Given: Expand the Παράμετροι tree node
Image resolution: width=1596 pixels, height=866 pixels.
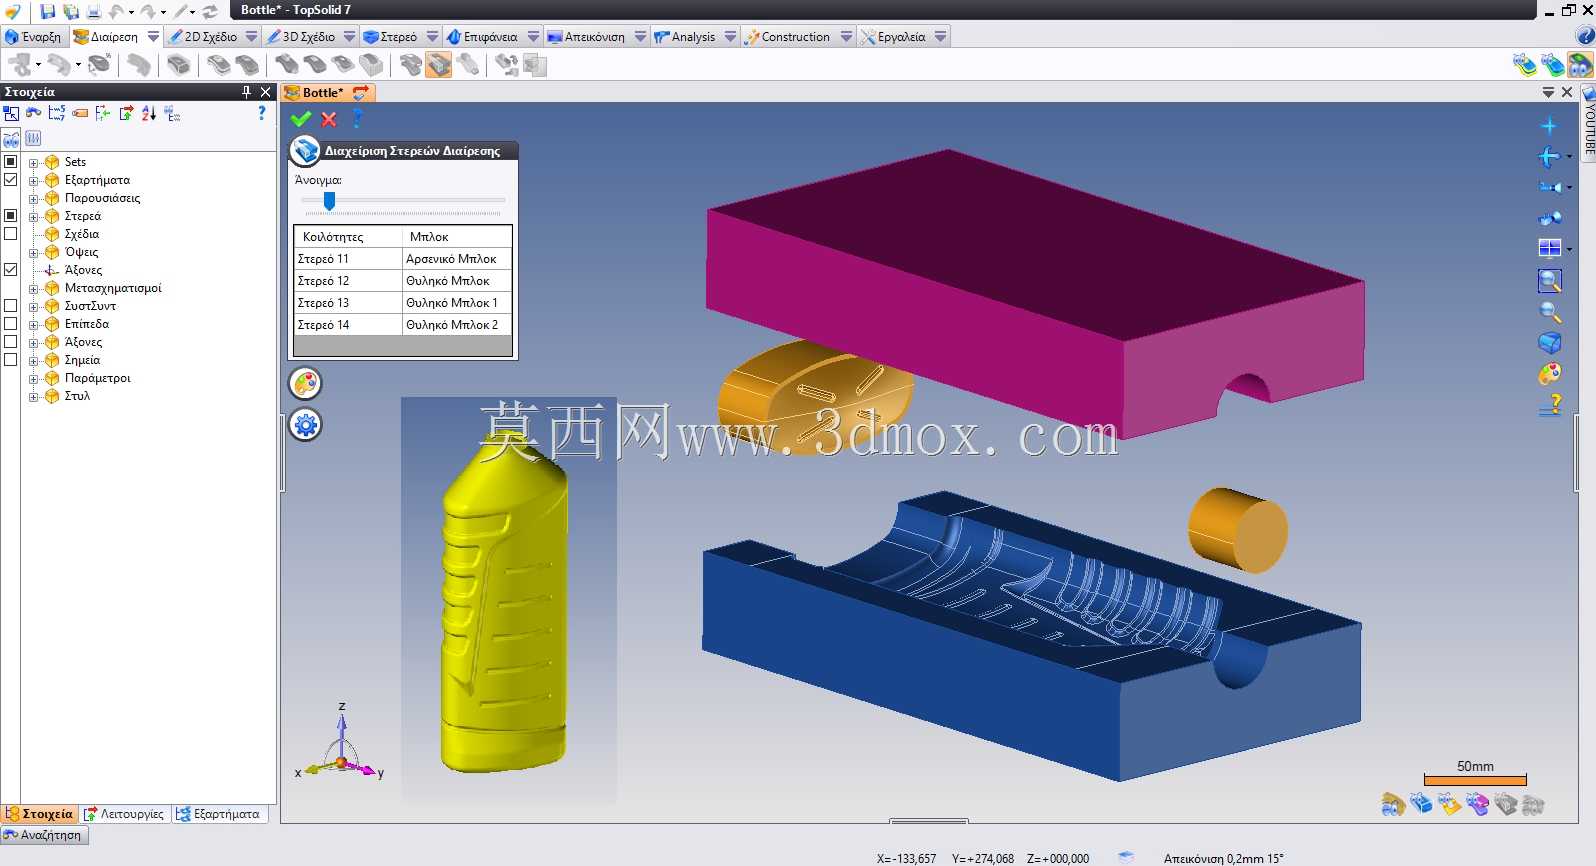Looking at the screenshot, I should (x=33, y=378).
